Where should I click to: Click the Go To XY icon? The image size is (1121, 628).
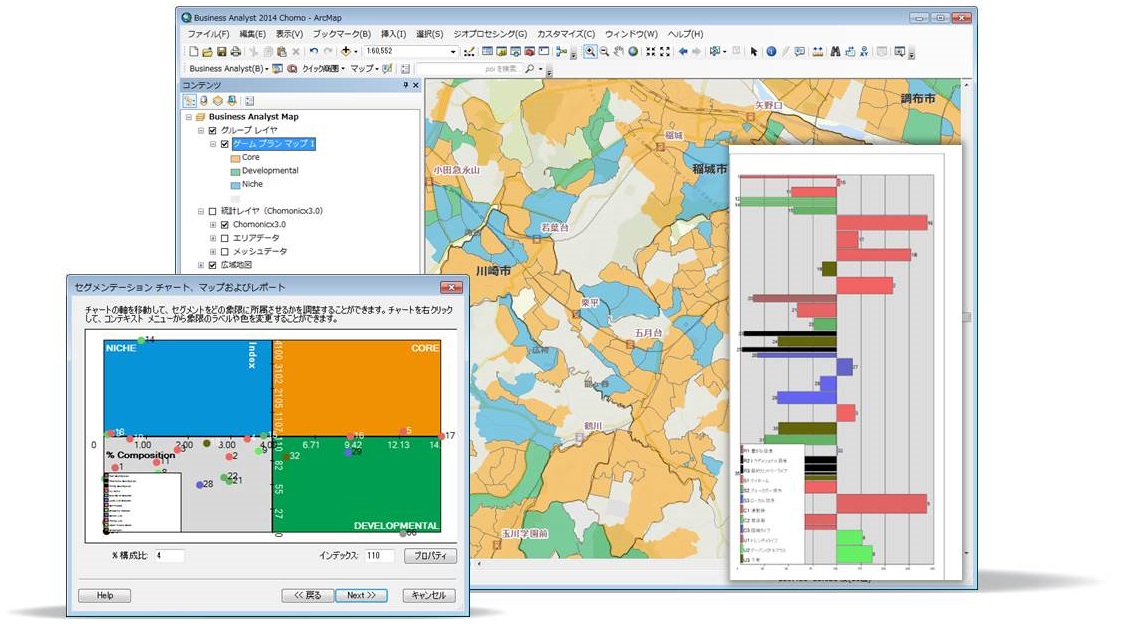(864, 51)
